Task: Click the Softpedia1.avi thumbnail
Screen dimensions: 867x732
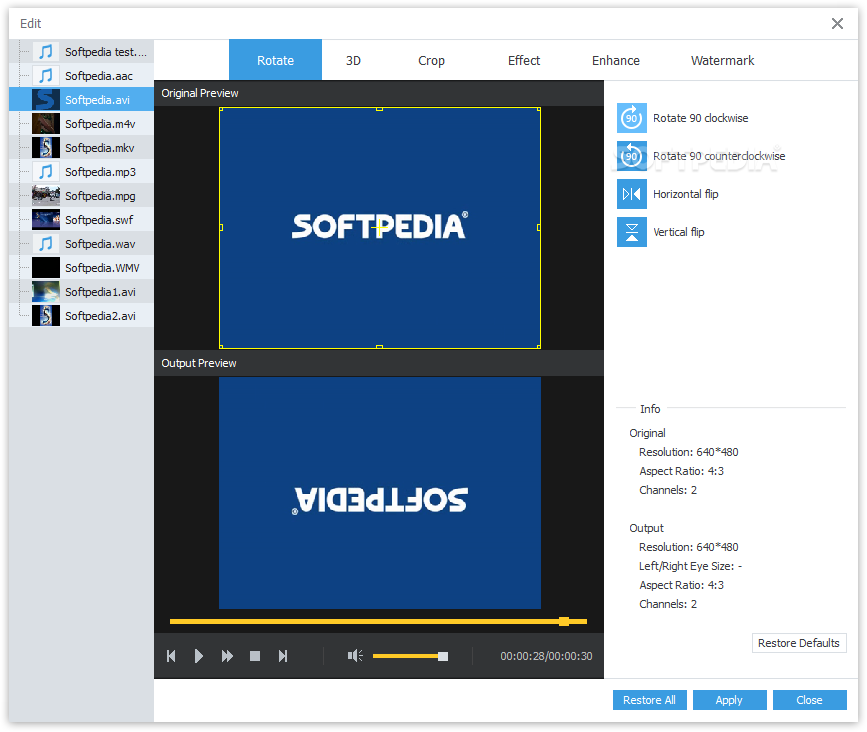Action: (x=46, y=291)
